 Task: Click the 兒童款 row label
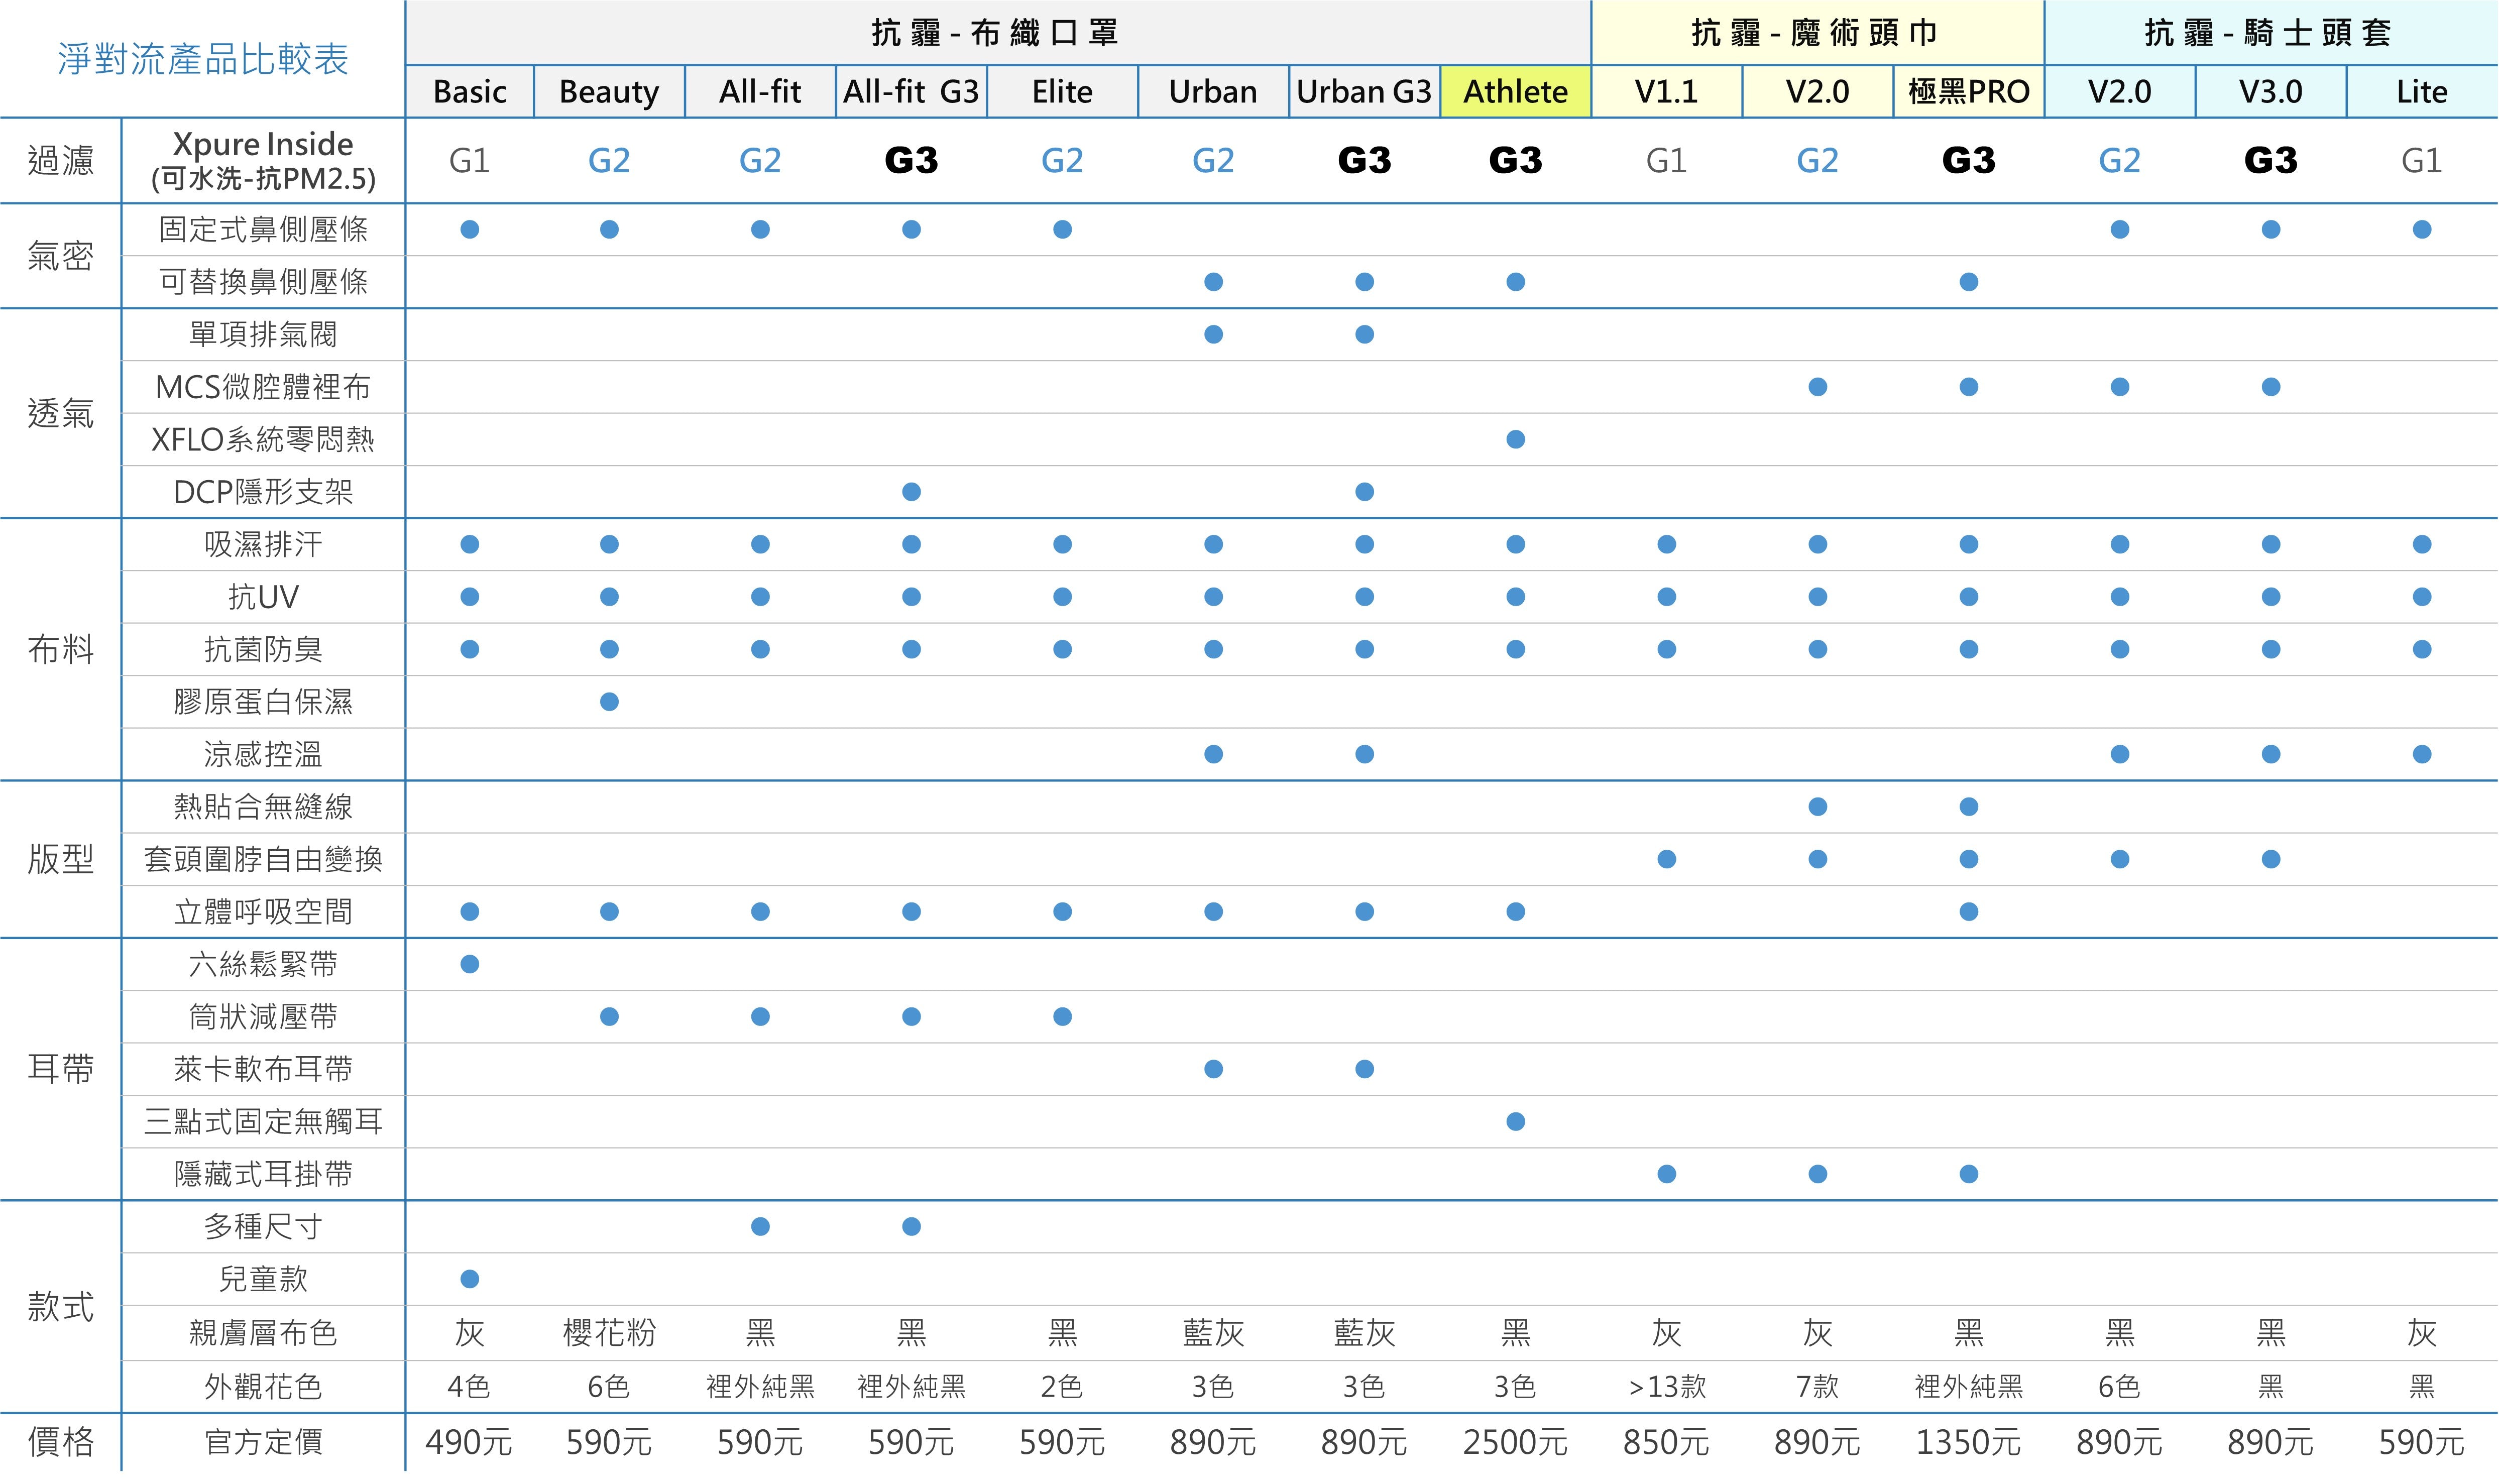263,1279
